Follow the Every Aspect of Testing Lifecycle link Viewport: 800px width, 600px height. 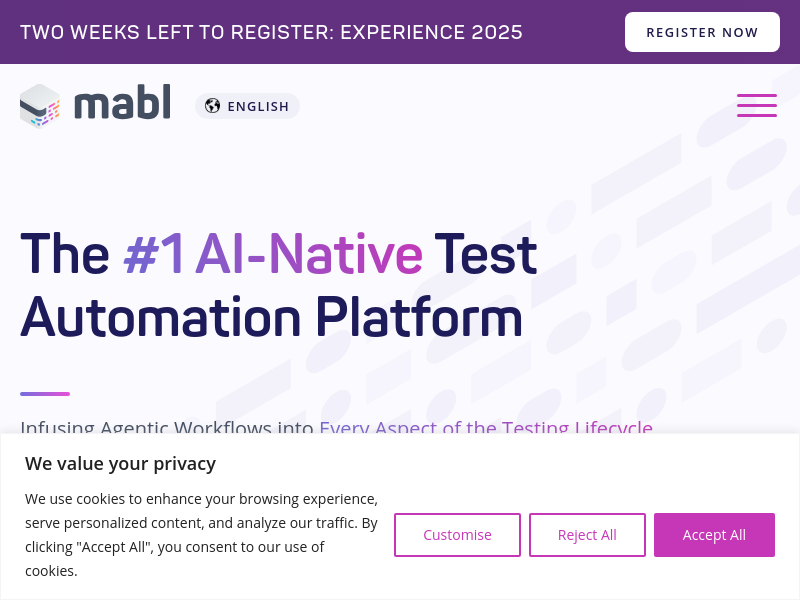point(486,428)
